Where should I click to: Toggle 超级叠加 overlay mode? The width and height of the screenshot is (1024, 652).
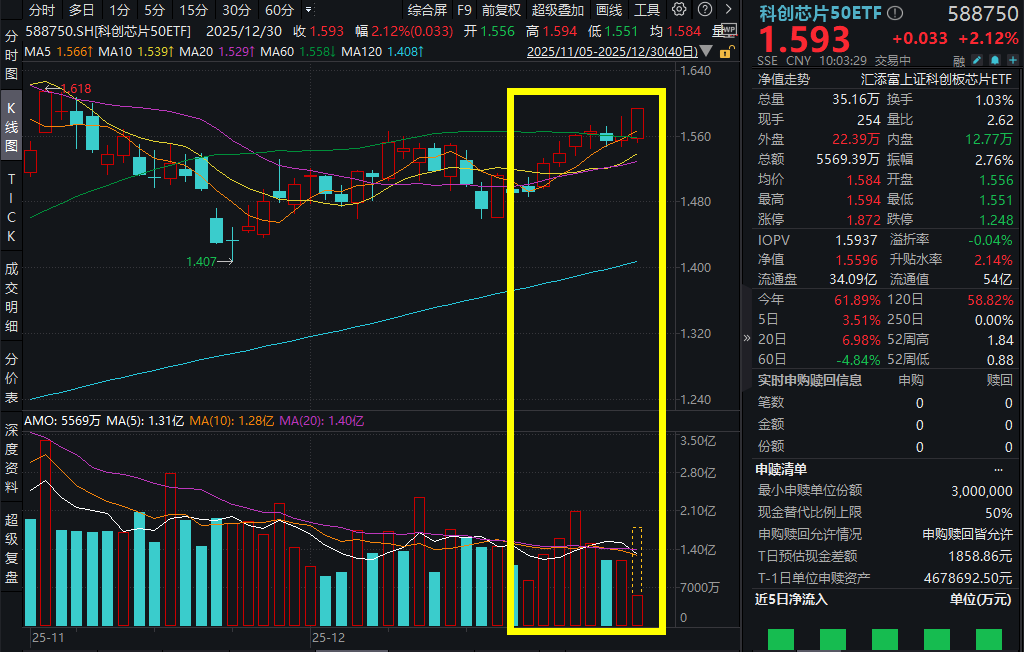557,11
